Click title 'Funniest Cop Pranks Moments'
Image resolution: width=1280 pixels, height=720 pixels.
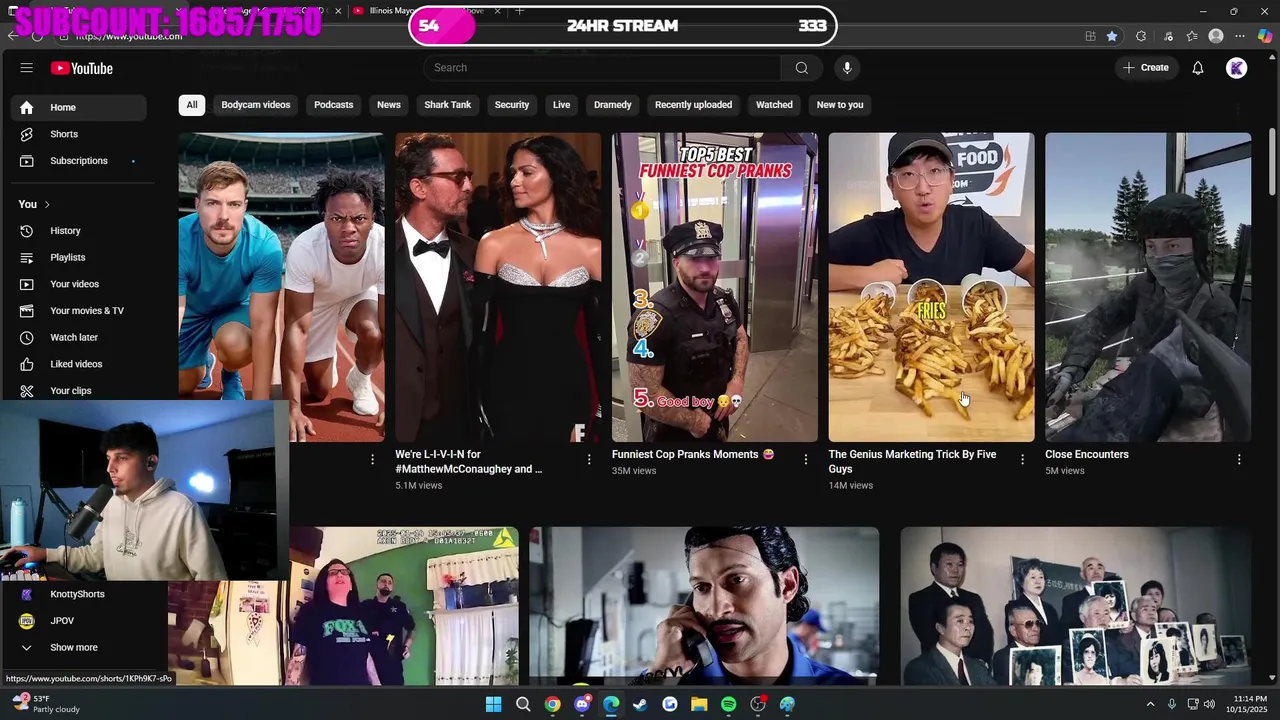(693, 454)
